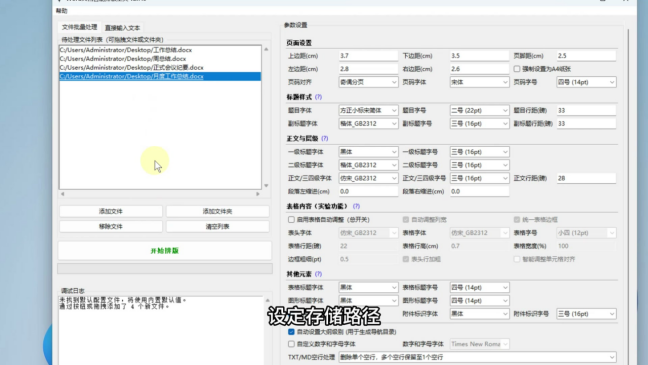Image resolution: width=648 pixels, height=365 pixels.
Task: Open the 表格标题字号 dropdown
Action: 479,287
